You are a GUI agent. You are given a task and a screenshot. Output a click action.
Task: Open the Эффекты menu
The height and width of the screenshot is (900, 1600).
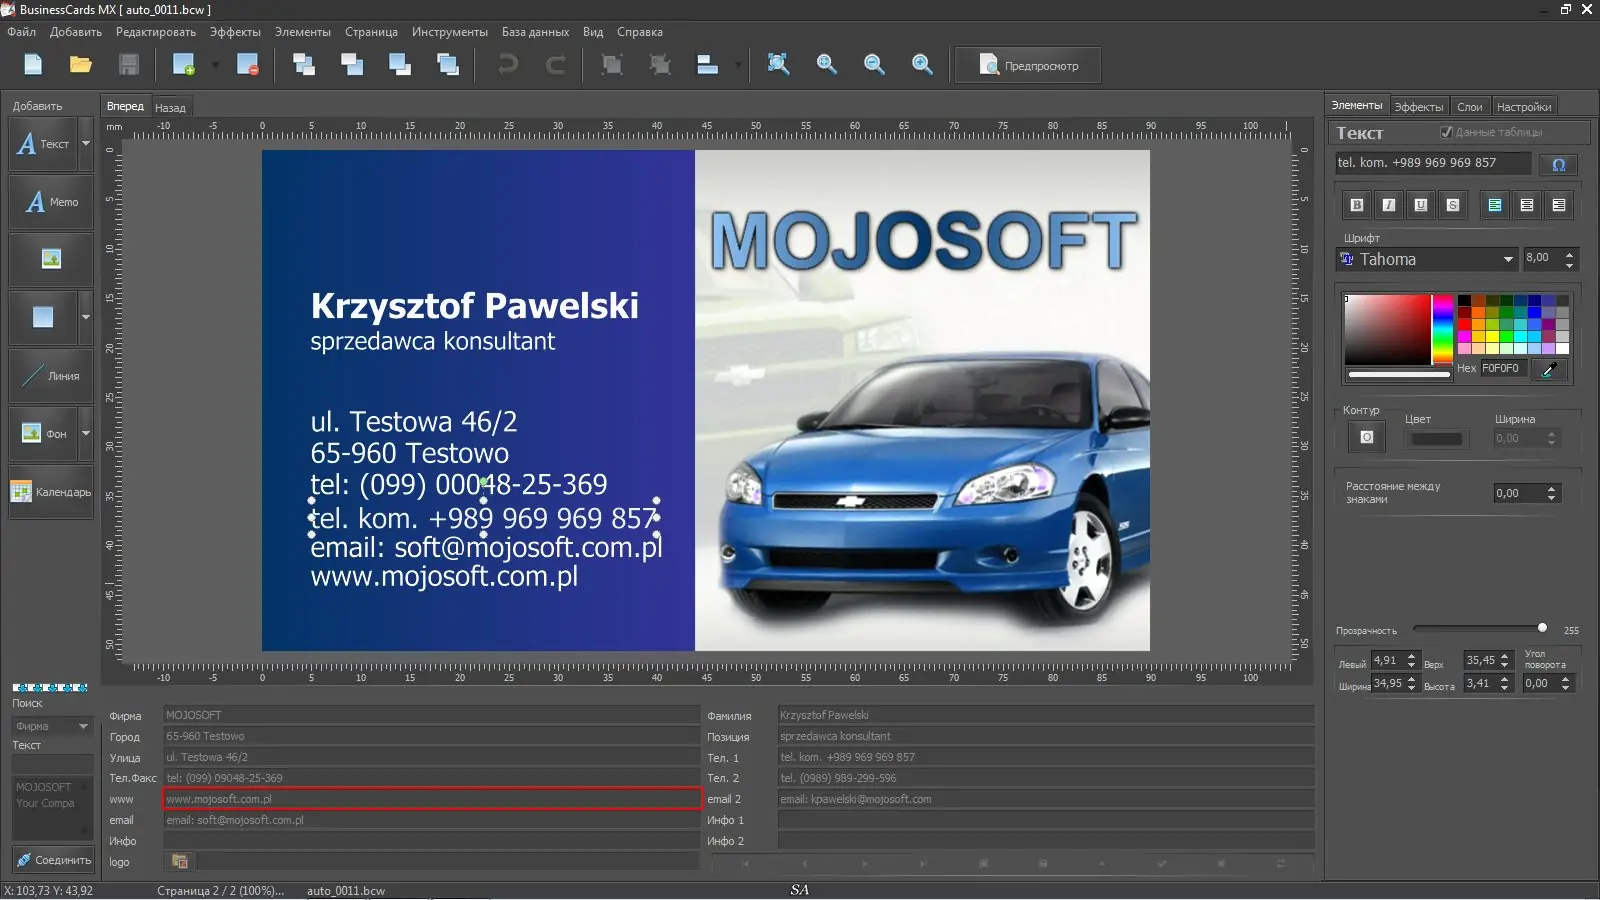click(x=235, y=32)
